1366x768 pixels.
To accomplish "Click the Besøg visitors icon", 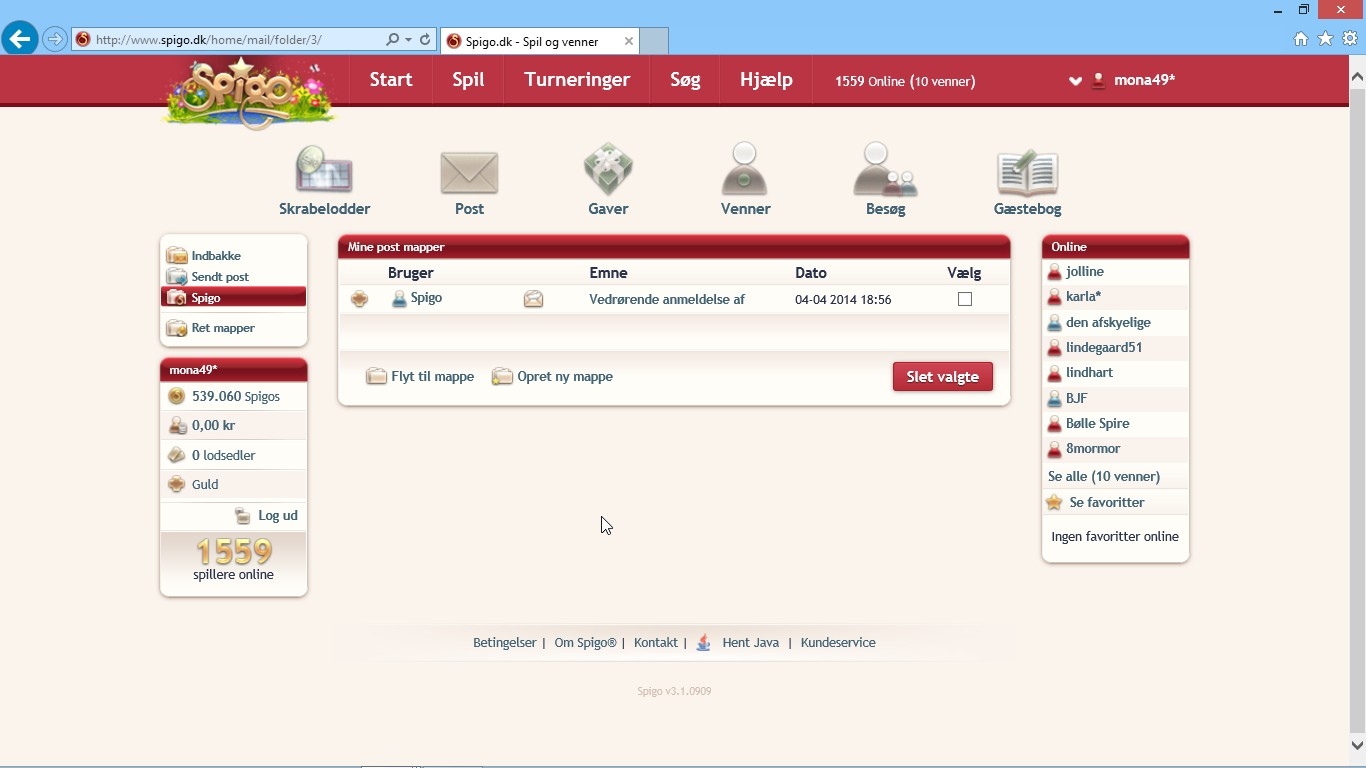I will [x=885, y=170].
